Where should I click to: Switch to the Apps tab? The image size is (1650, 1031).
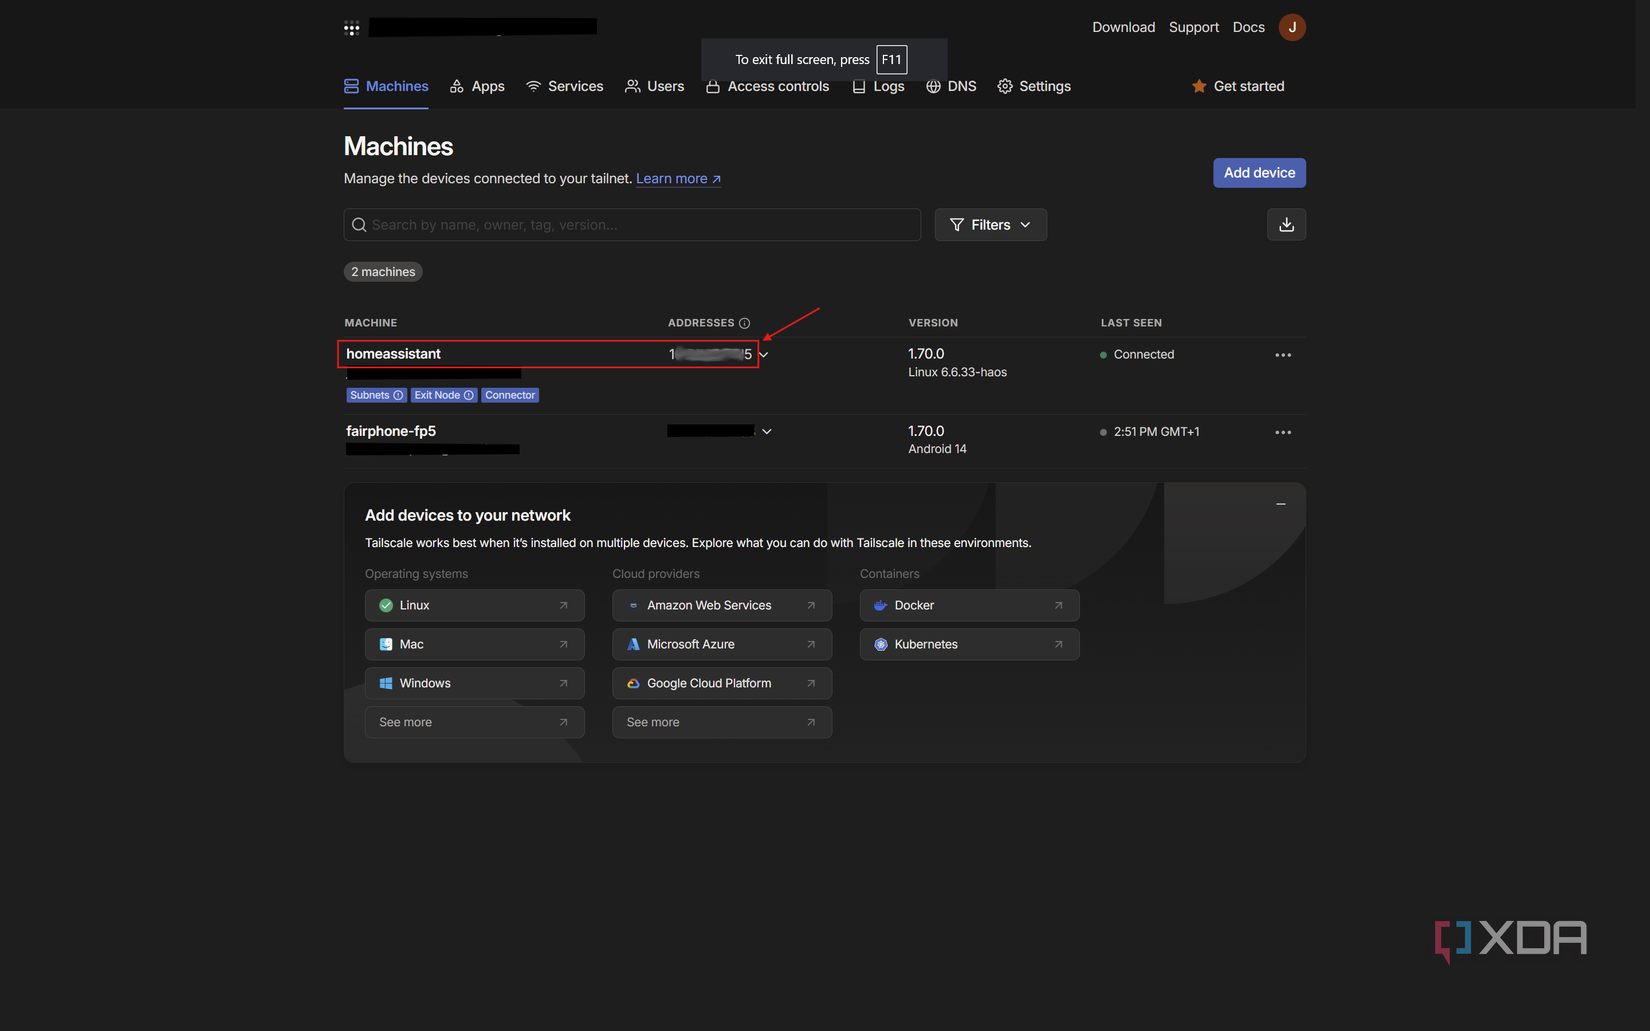(x=477, y=86)
